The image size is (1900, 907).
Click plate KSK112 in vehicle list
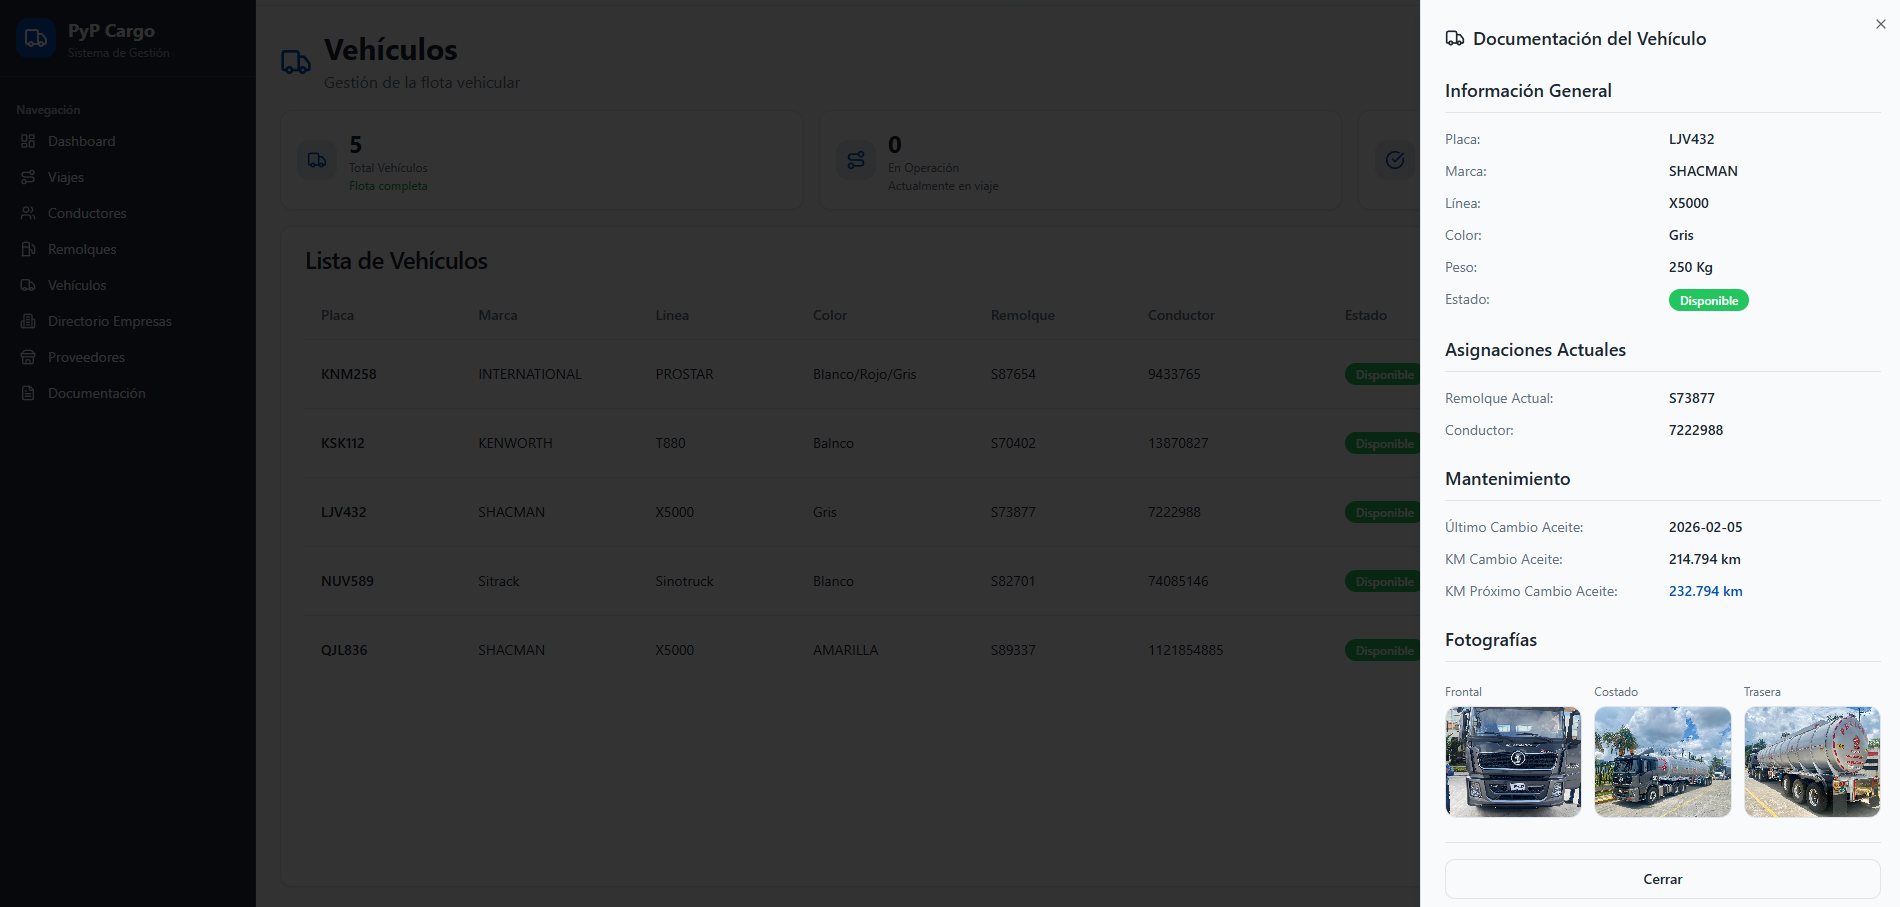pos(343,443)
